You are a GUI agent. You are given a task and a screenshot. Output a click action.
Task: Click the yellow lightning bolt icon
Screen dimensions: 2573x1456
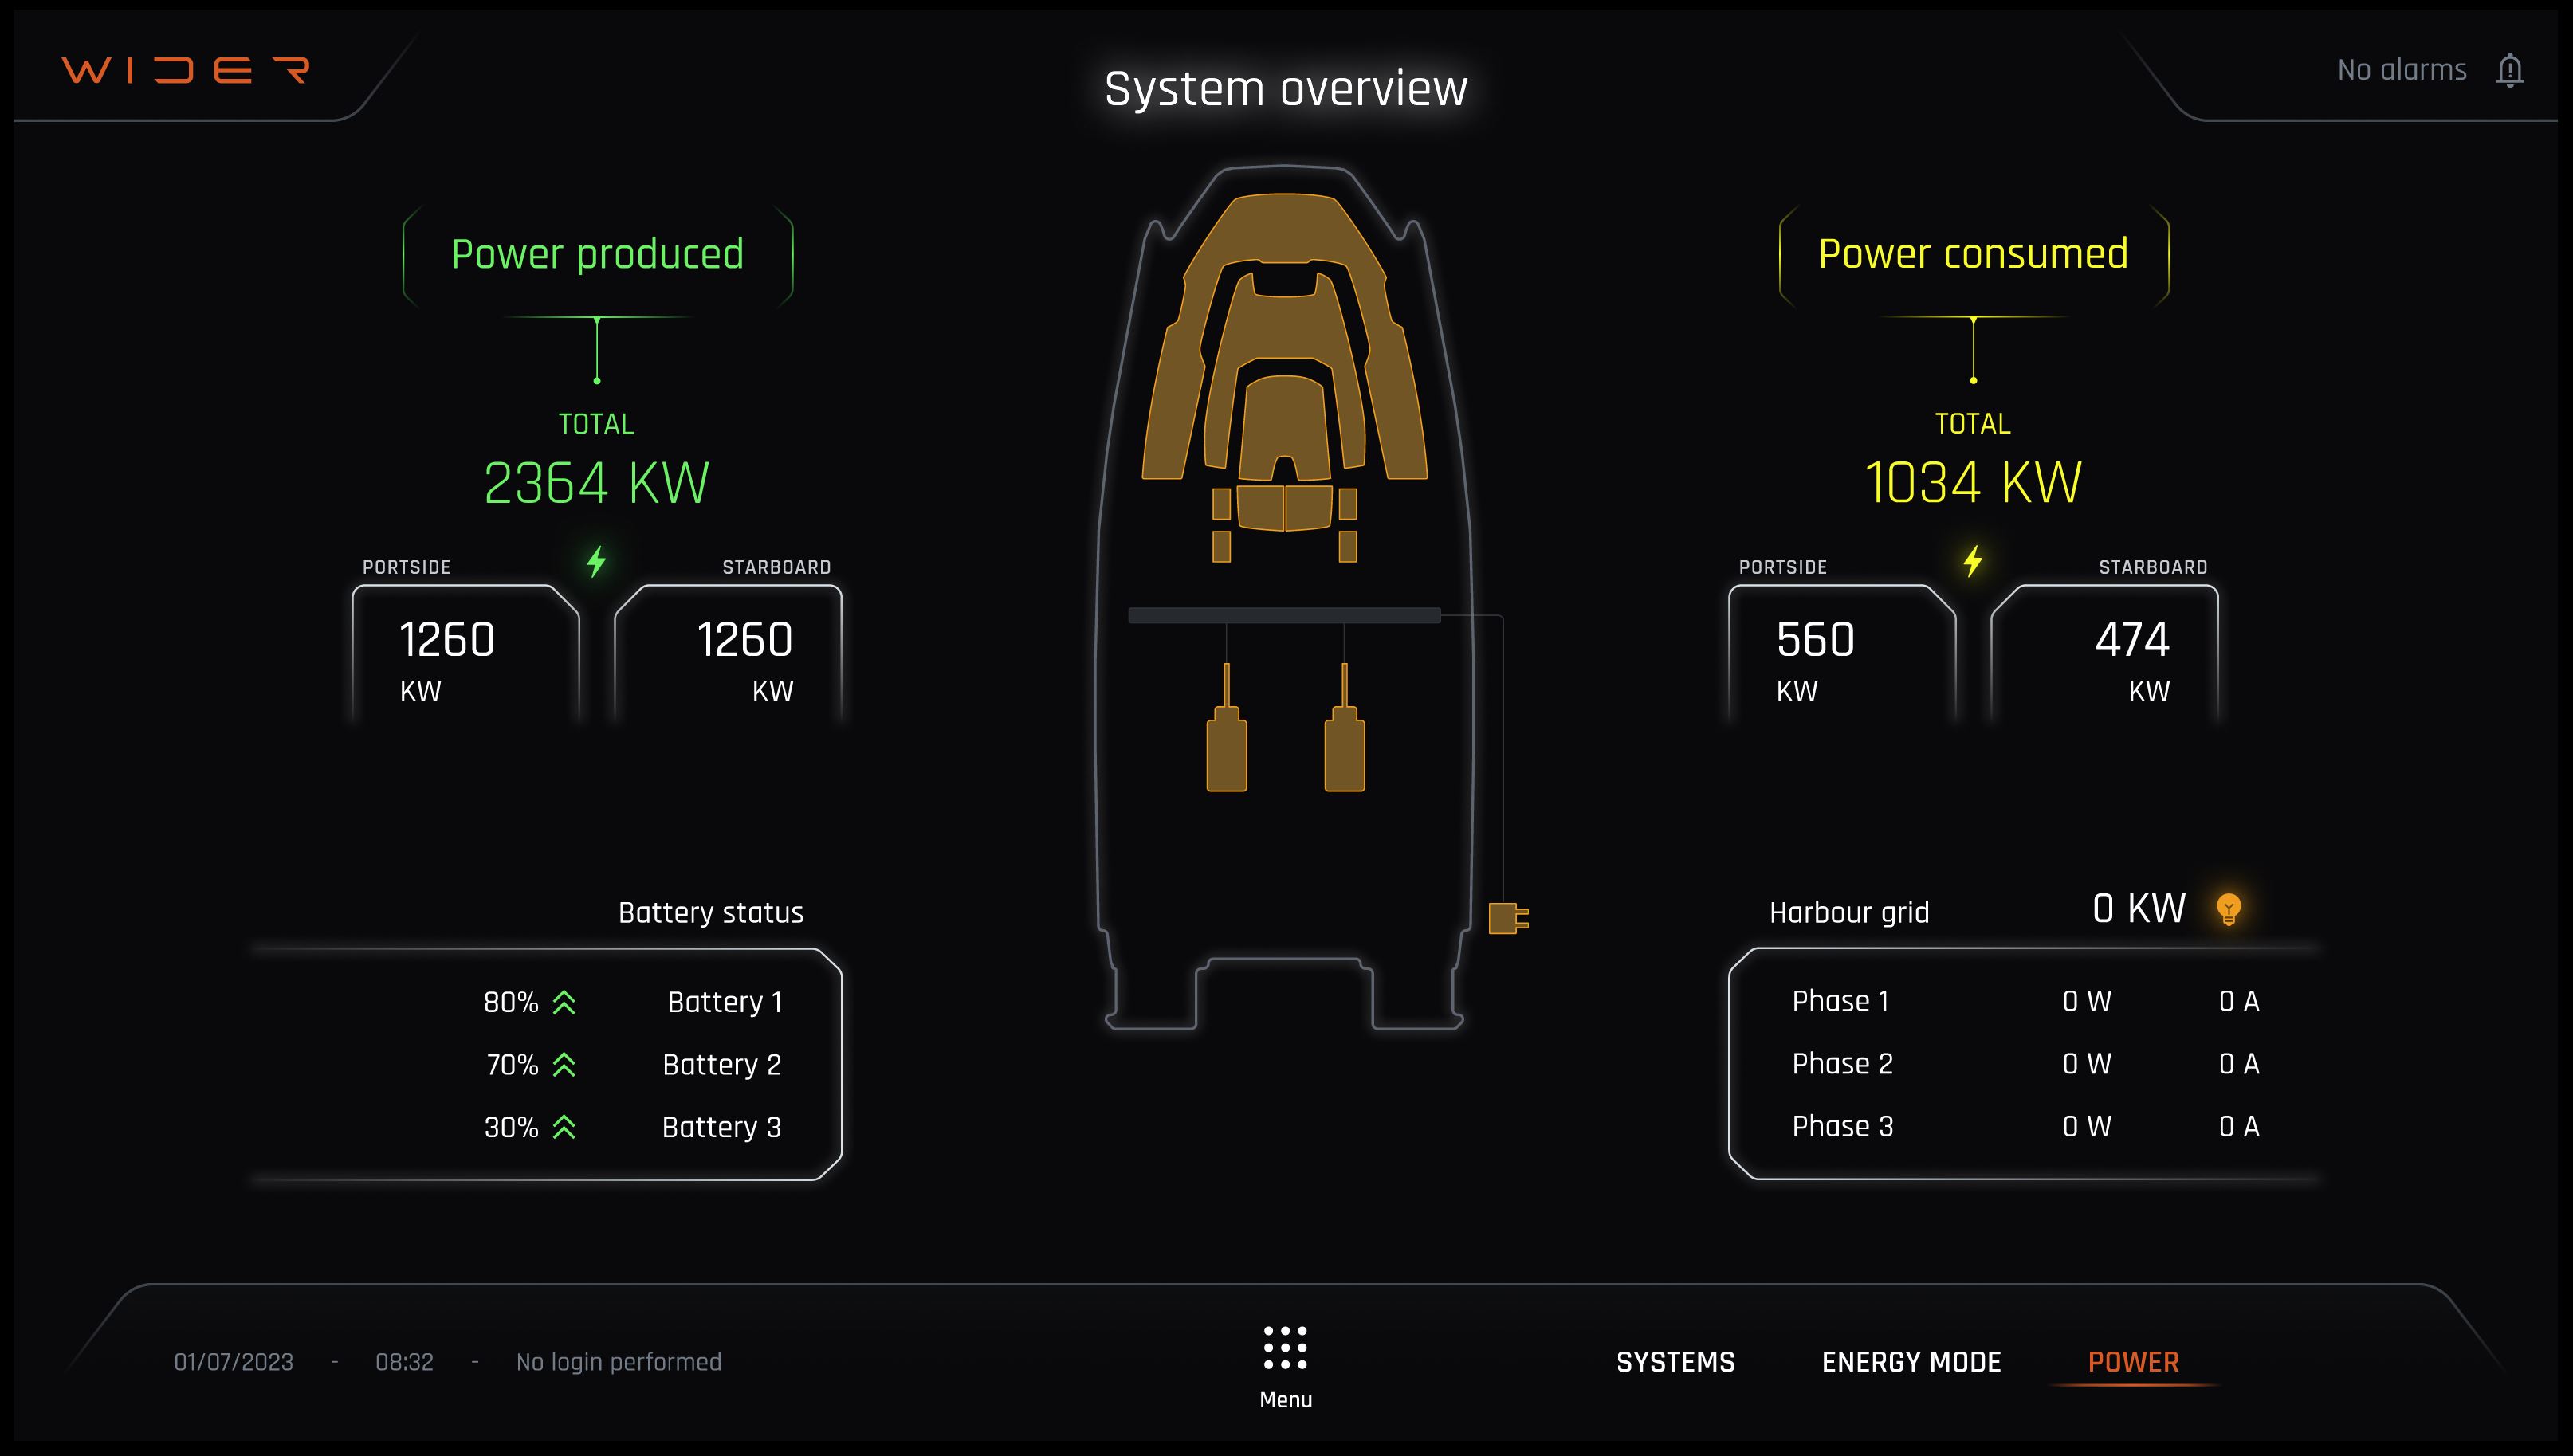click(1972, 561)
